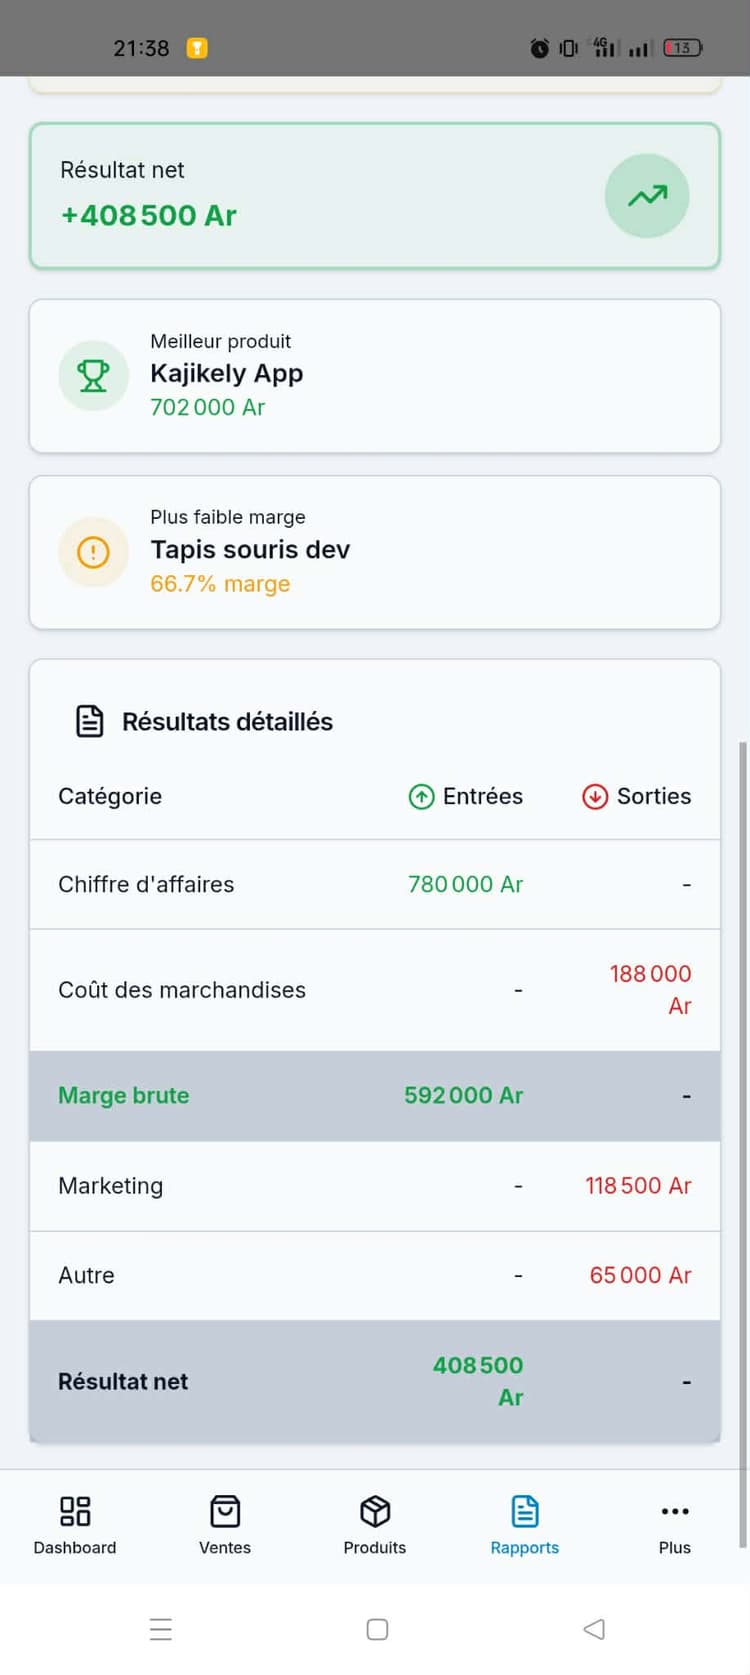The width and height of the screenshot is (750, 1675).
Task: Open the Plus more-options menu
Action: click(675, 1525)
